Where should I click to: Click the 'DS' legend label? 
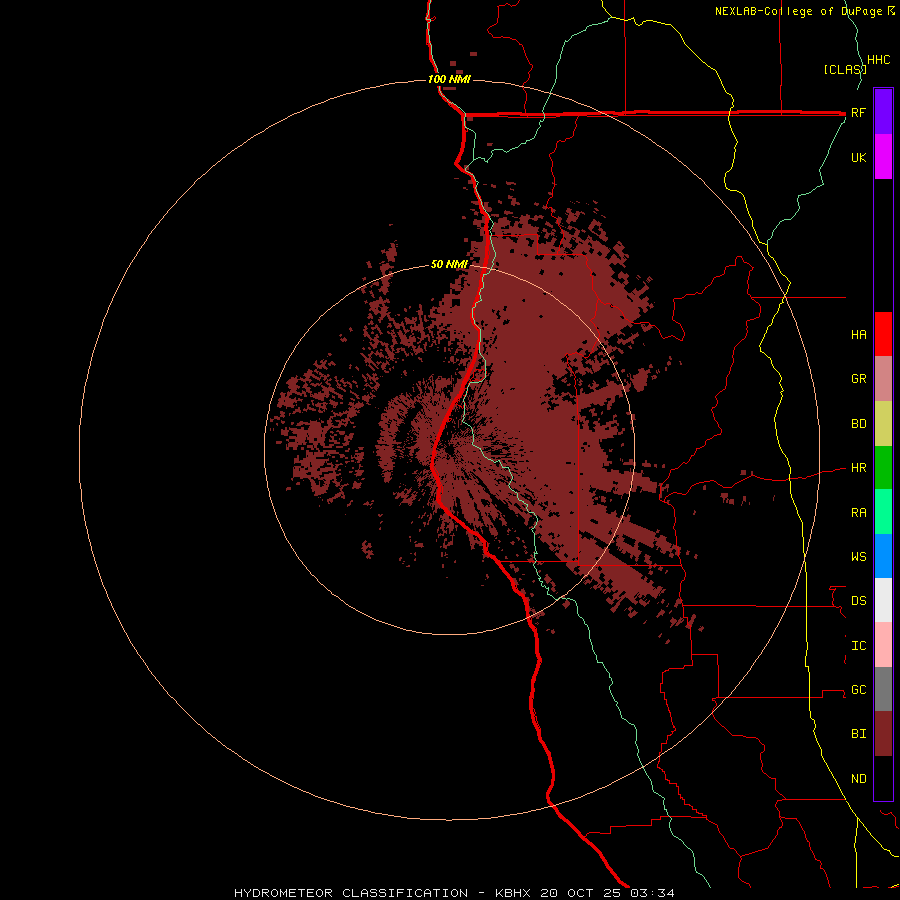pos(858,600)
